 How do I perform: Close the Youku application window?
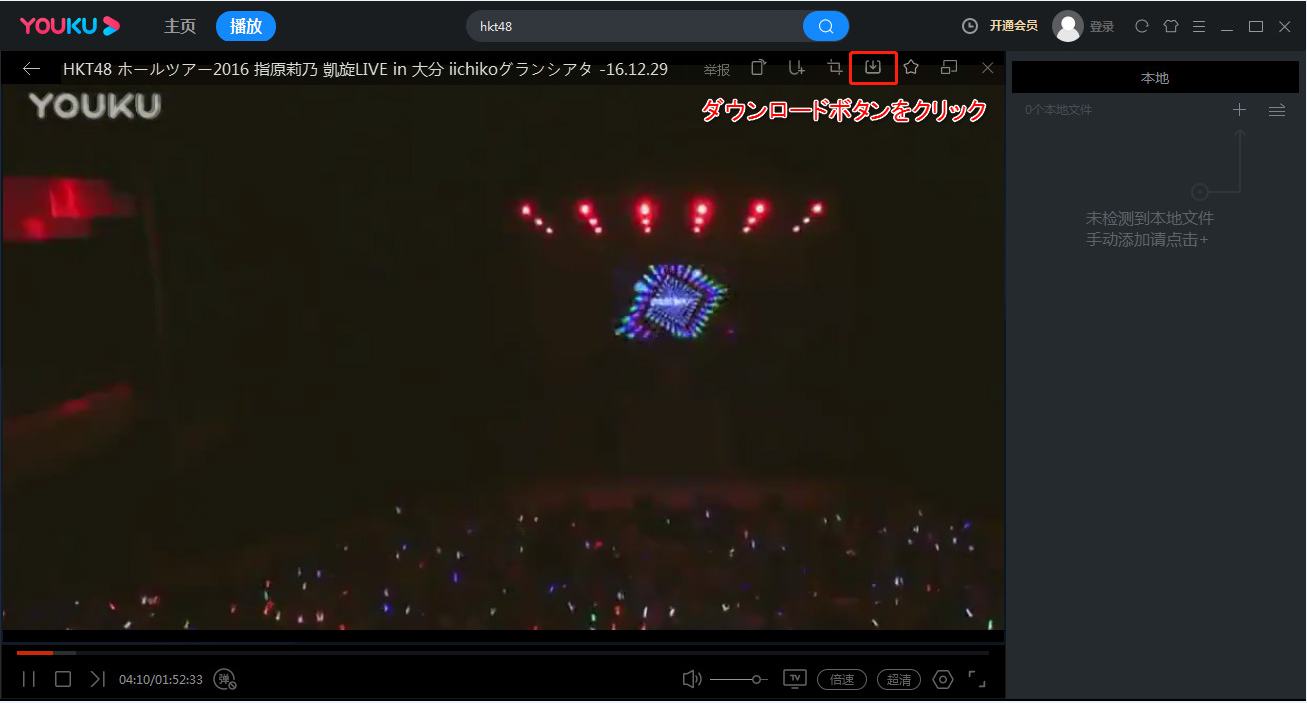tap(1284, 26)
